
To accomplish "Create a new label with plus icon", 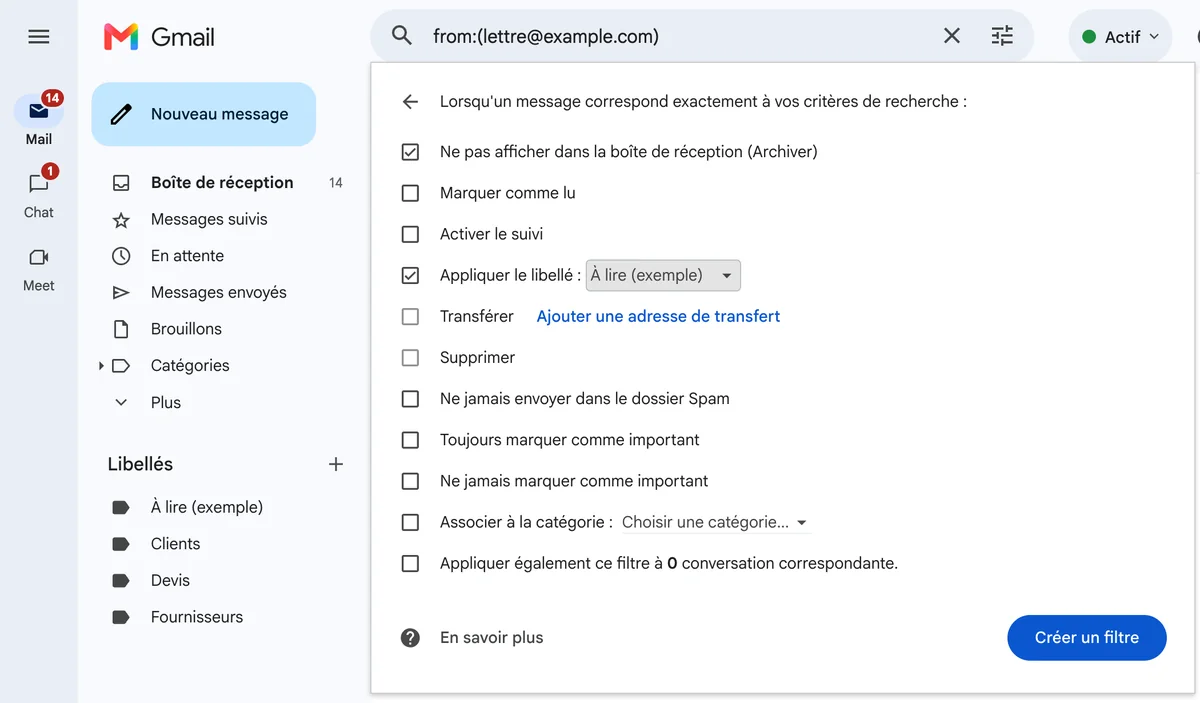I will click(x=336, y=464).
